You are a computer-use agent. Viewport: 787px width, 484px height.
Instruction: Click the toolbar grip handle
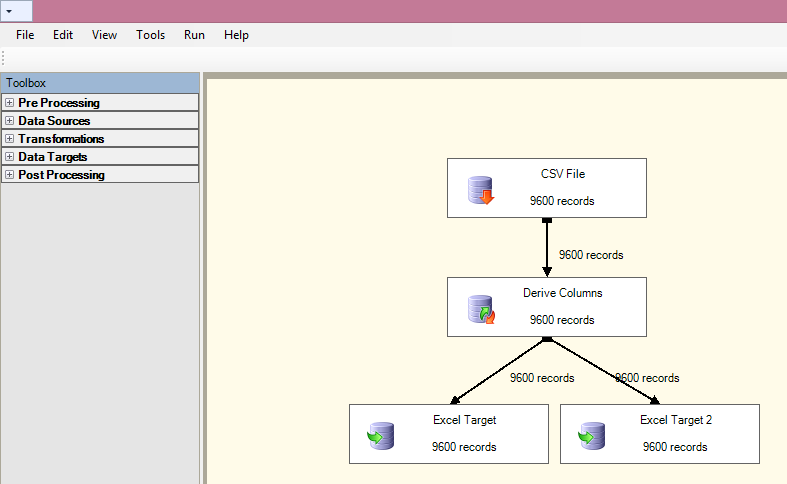point(4,59)
